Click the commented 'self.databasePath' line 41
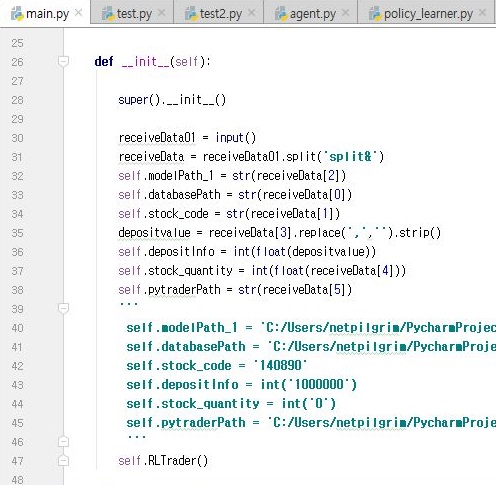The width and height of the screenshot is (496, 485). [x=311, y=347]
